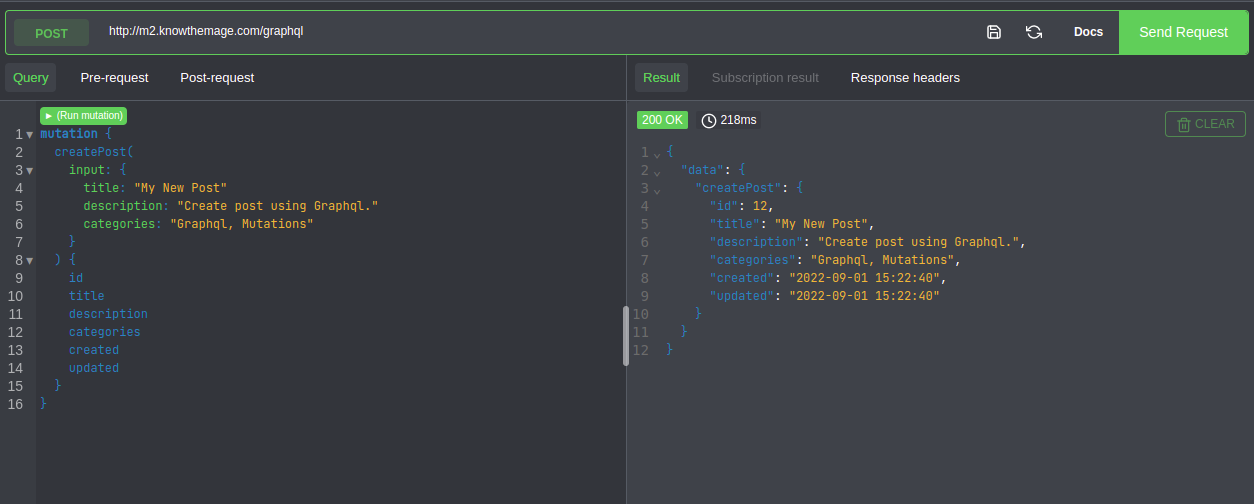Click result value "Graphql, Mutations"
The width and height of the screenshot is (1254, 504).
click(x=882, y=260)
